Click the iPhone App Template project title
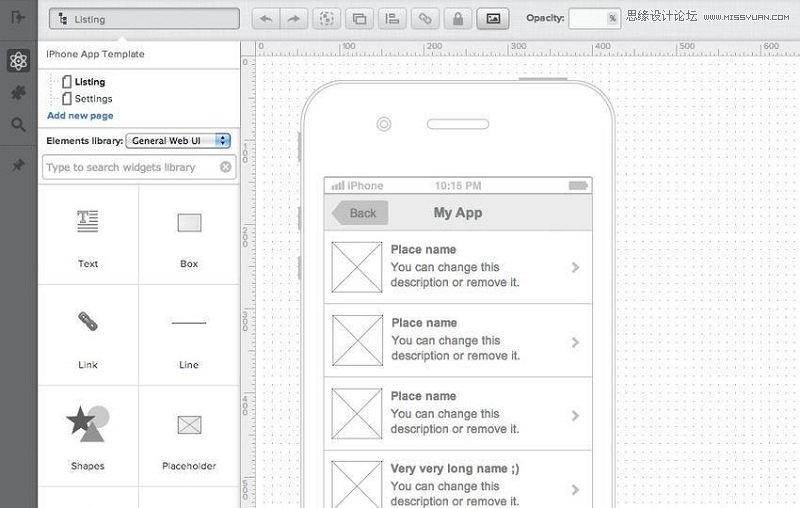This screenshot has height=508, width=800. [x=95, y=54]
